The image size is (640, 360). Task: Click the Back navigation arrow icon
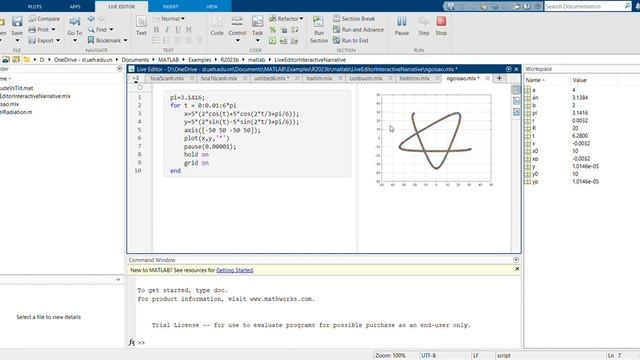91,19
